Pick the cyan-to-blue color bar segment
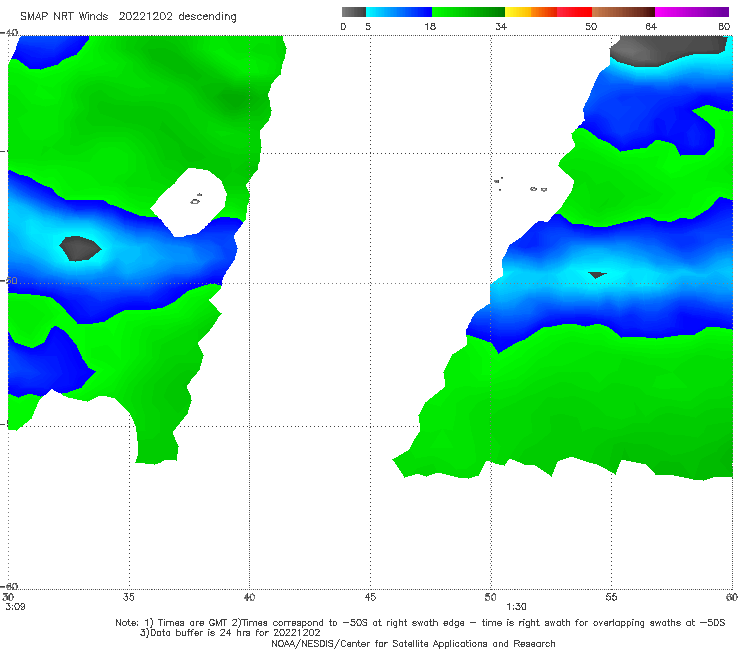 pyautogui.click(x=399, y=12)
